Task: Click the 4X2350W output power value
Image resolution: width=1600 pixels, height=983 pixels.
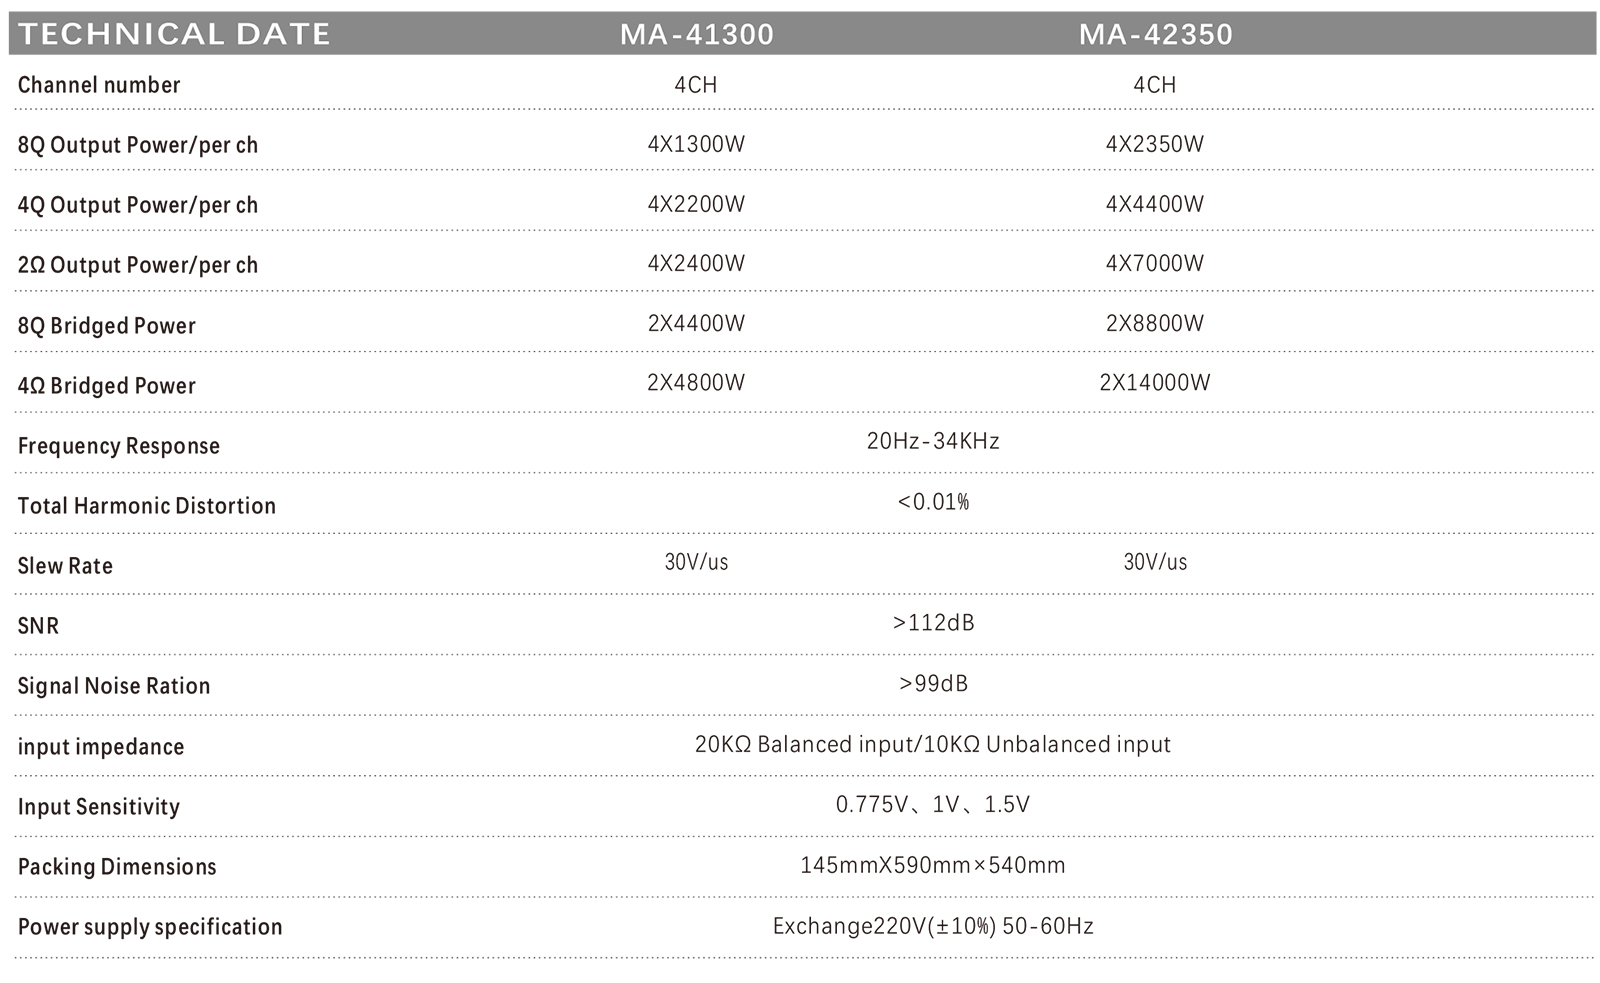Action: pyautogui.click(x=1155, y=144)
